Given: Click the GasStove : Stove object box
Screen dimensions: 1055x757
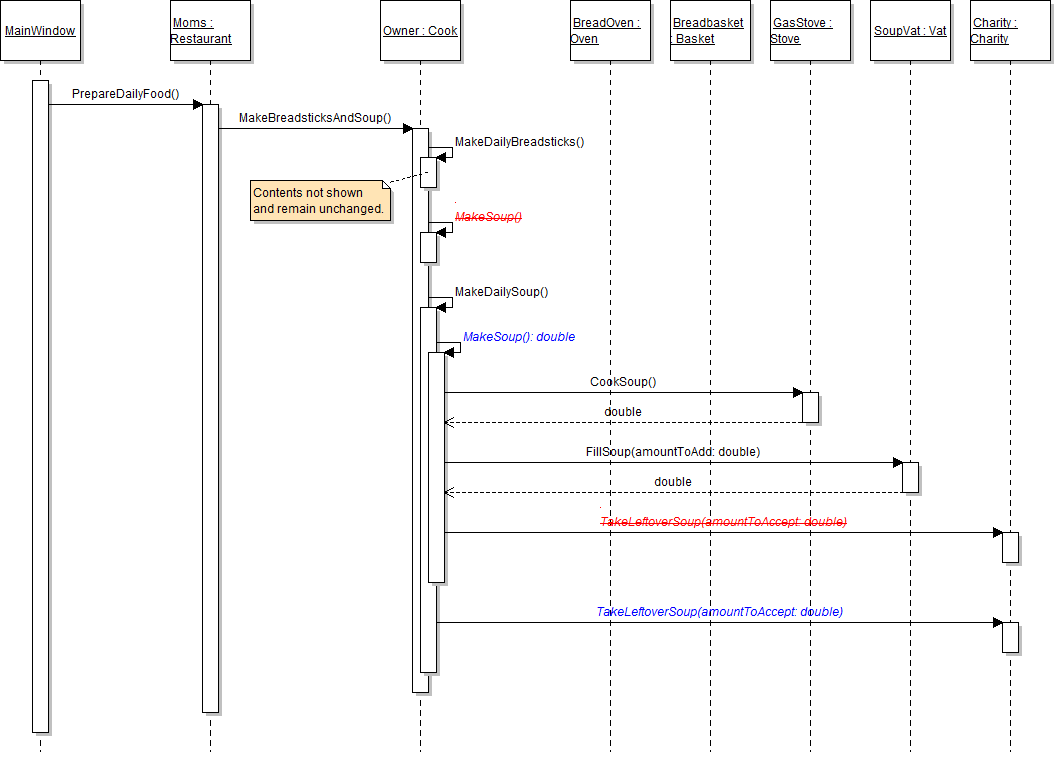Looking at the screenshot, I should [x=810, y=31].
